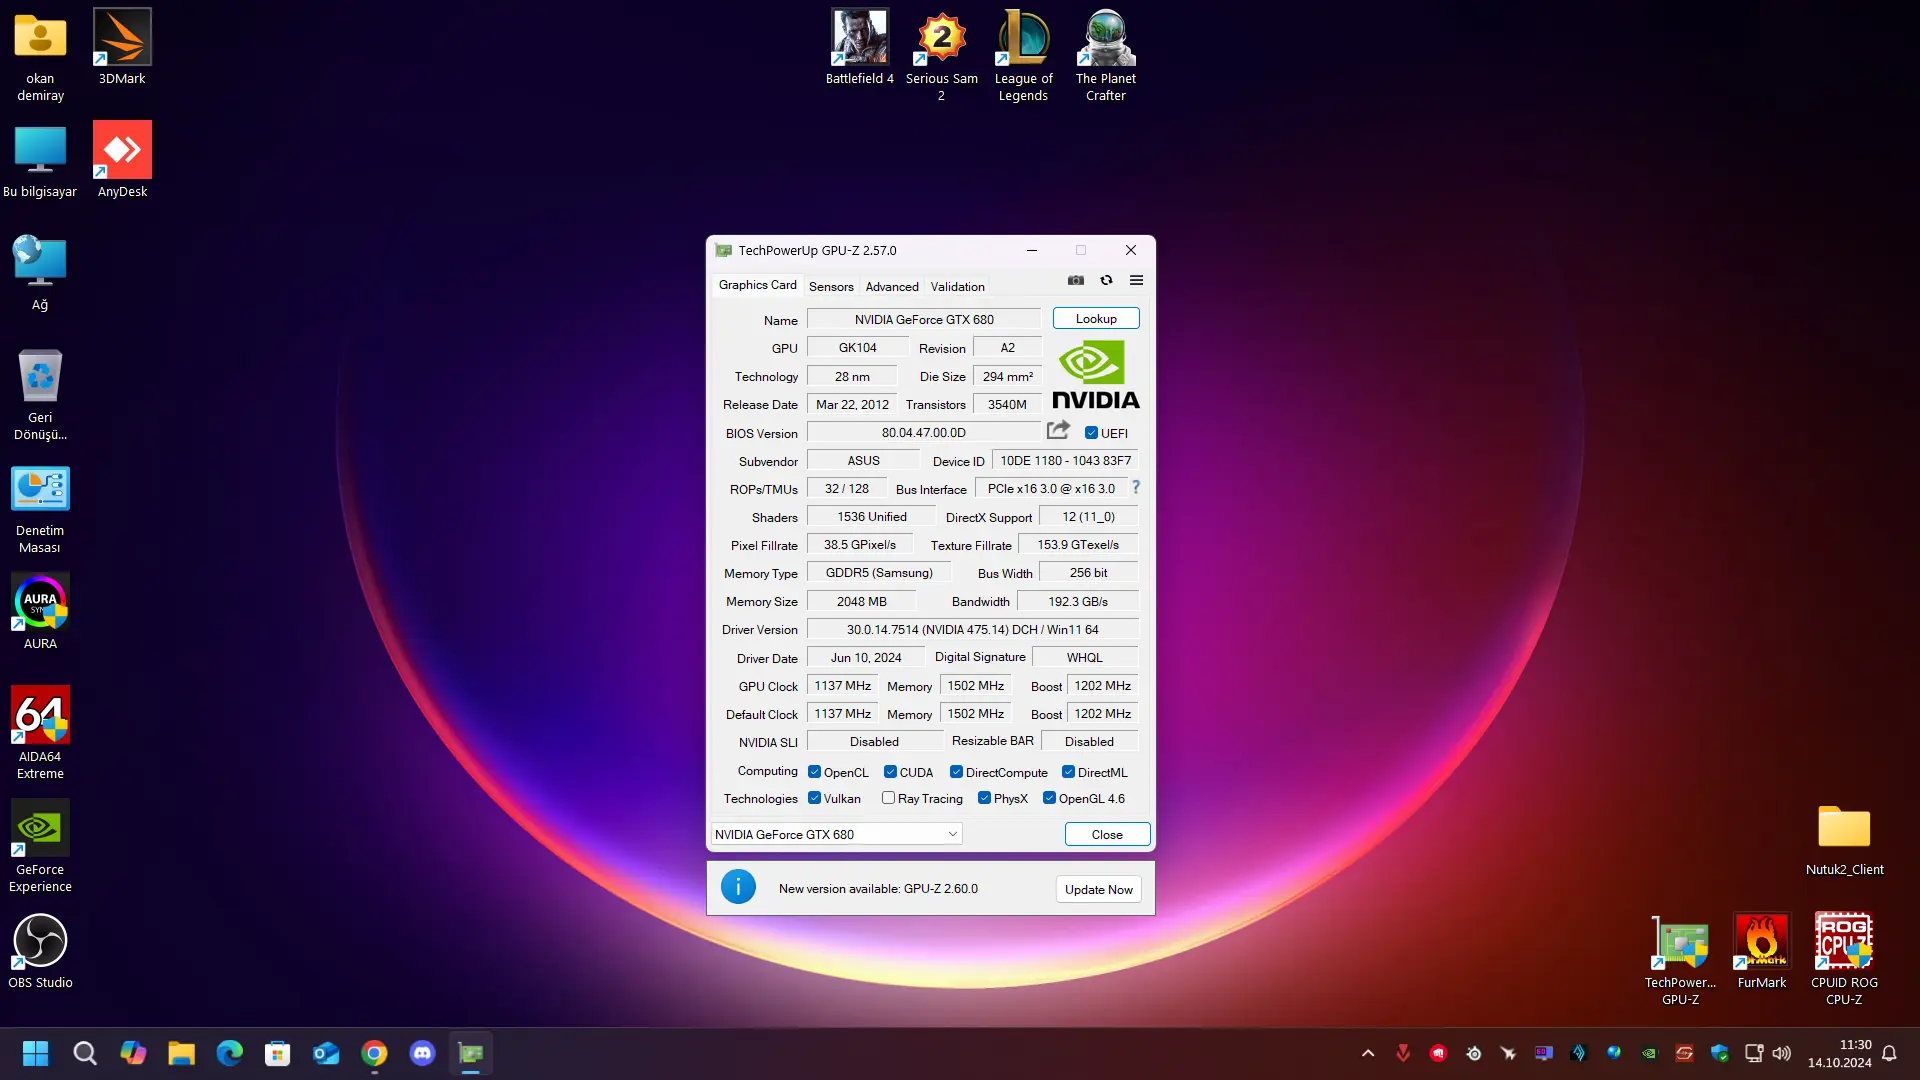Toggle the PhysX checkbox
Image resolution: width=1920 pixels, height=1080 pixels.
984,798
